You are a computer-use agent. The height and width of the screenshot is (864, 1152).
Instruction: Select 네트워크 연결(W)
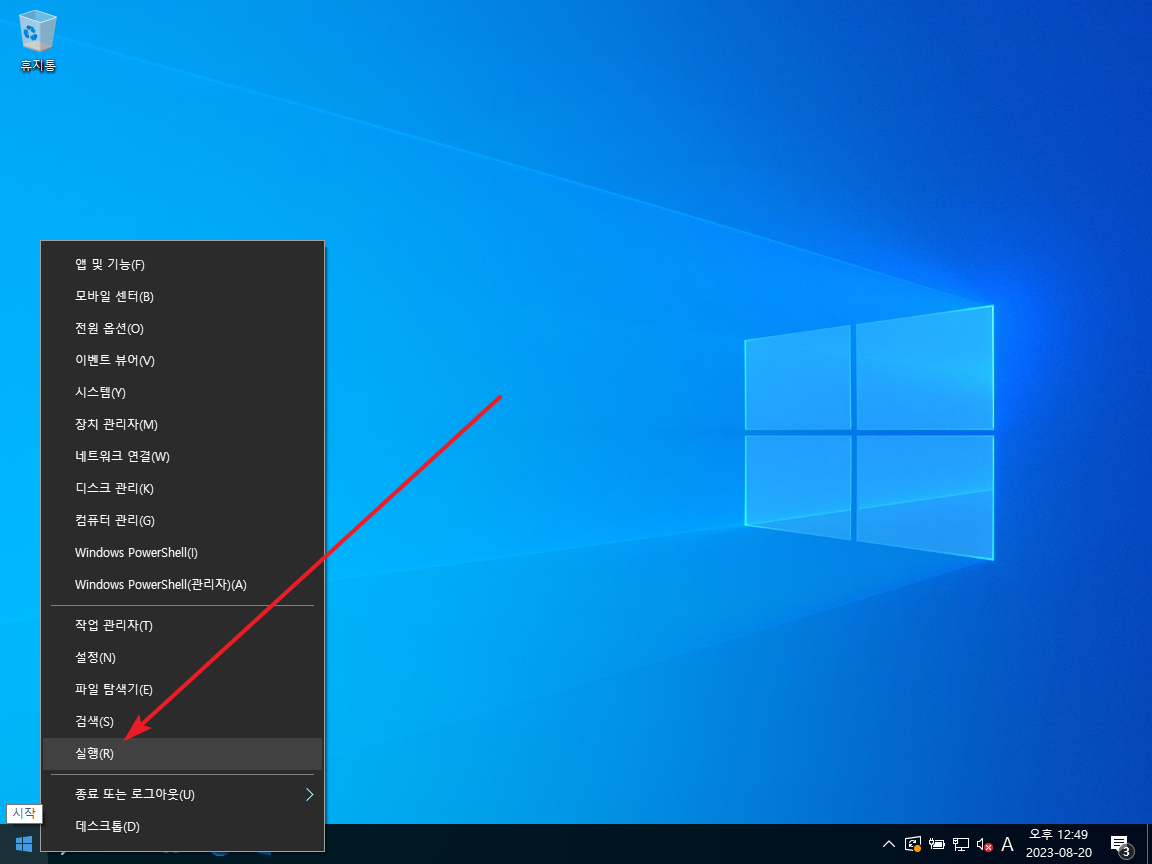[x=182, y=456]
